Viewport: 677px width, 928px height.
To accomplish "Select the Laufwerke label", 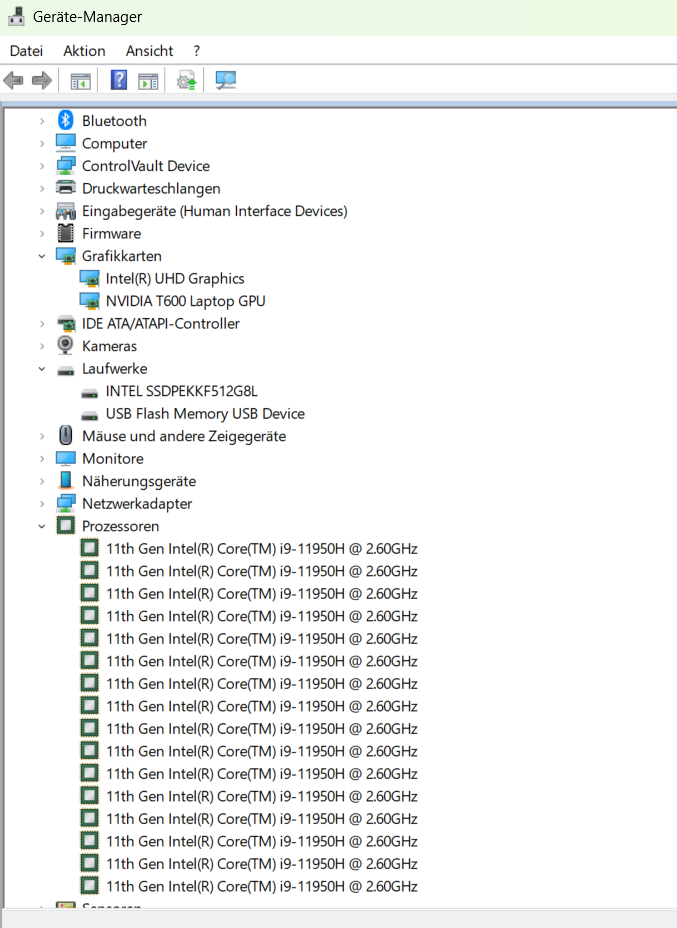I will (114, 368).
